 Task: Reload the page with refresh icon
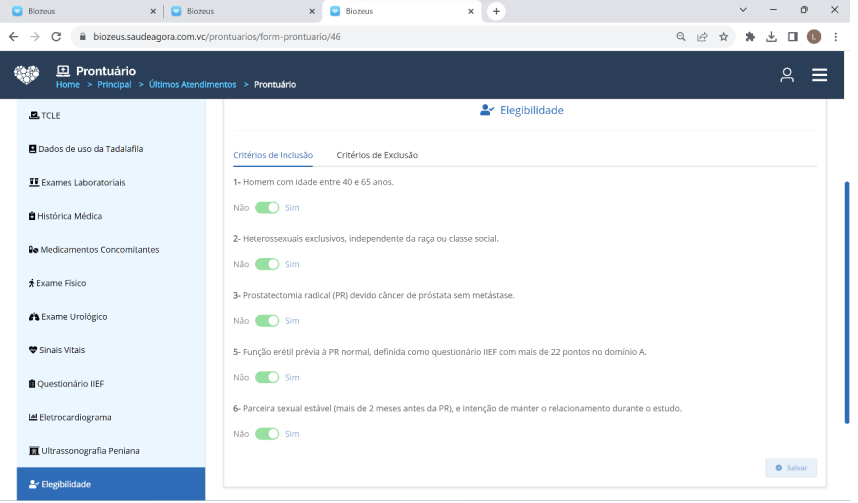coord(56,36)
